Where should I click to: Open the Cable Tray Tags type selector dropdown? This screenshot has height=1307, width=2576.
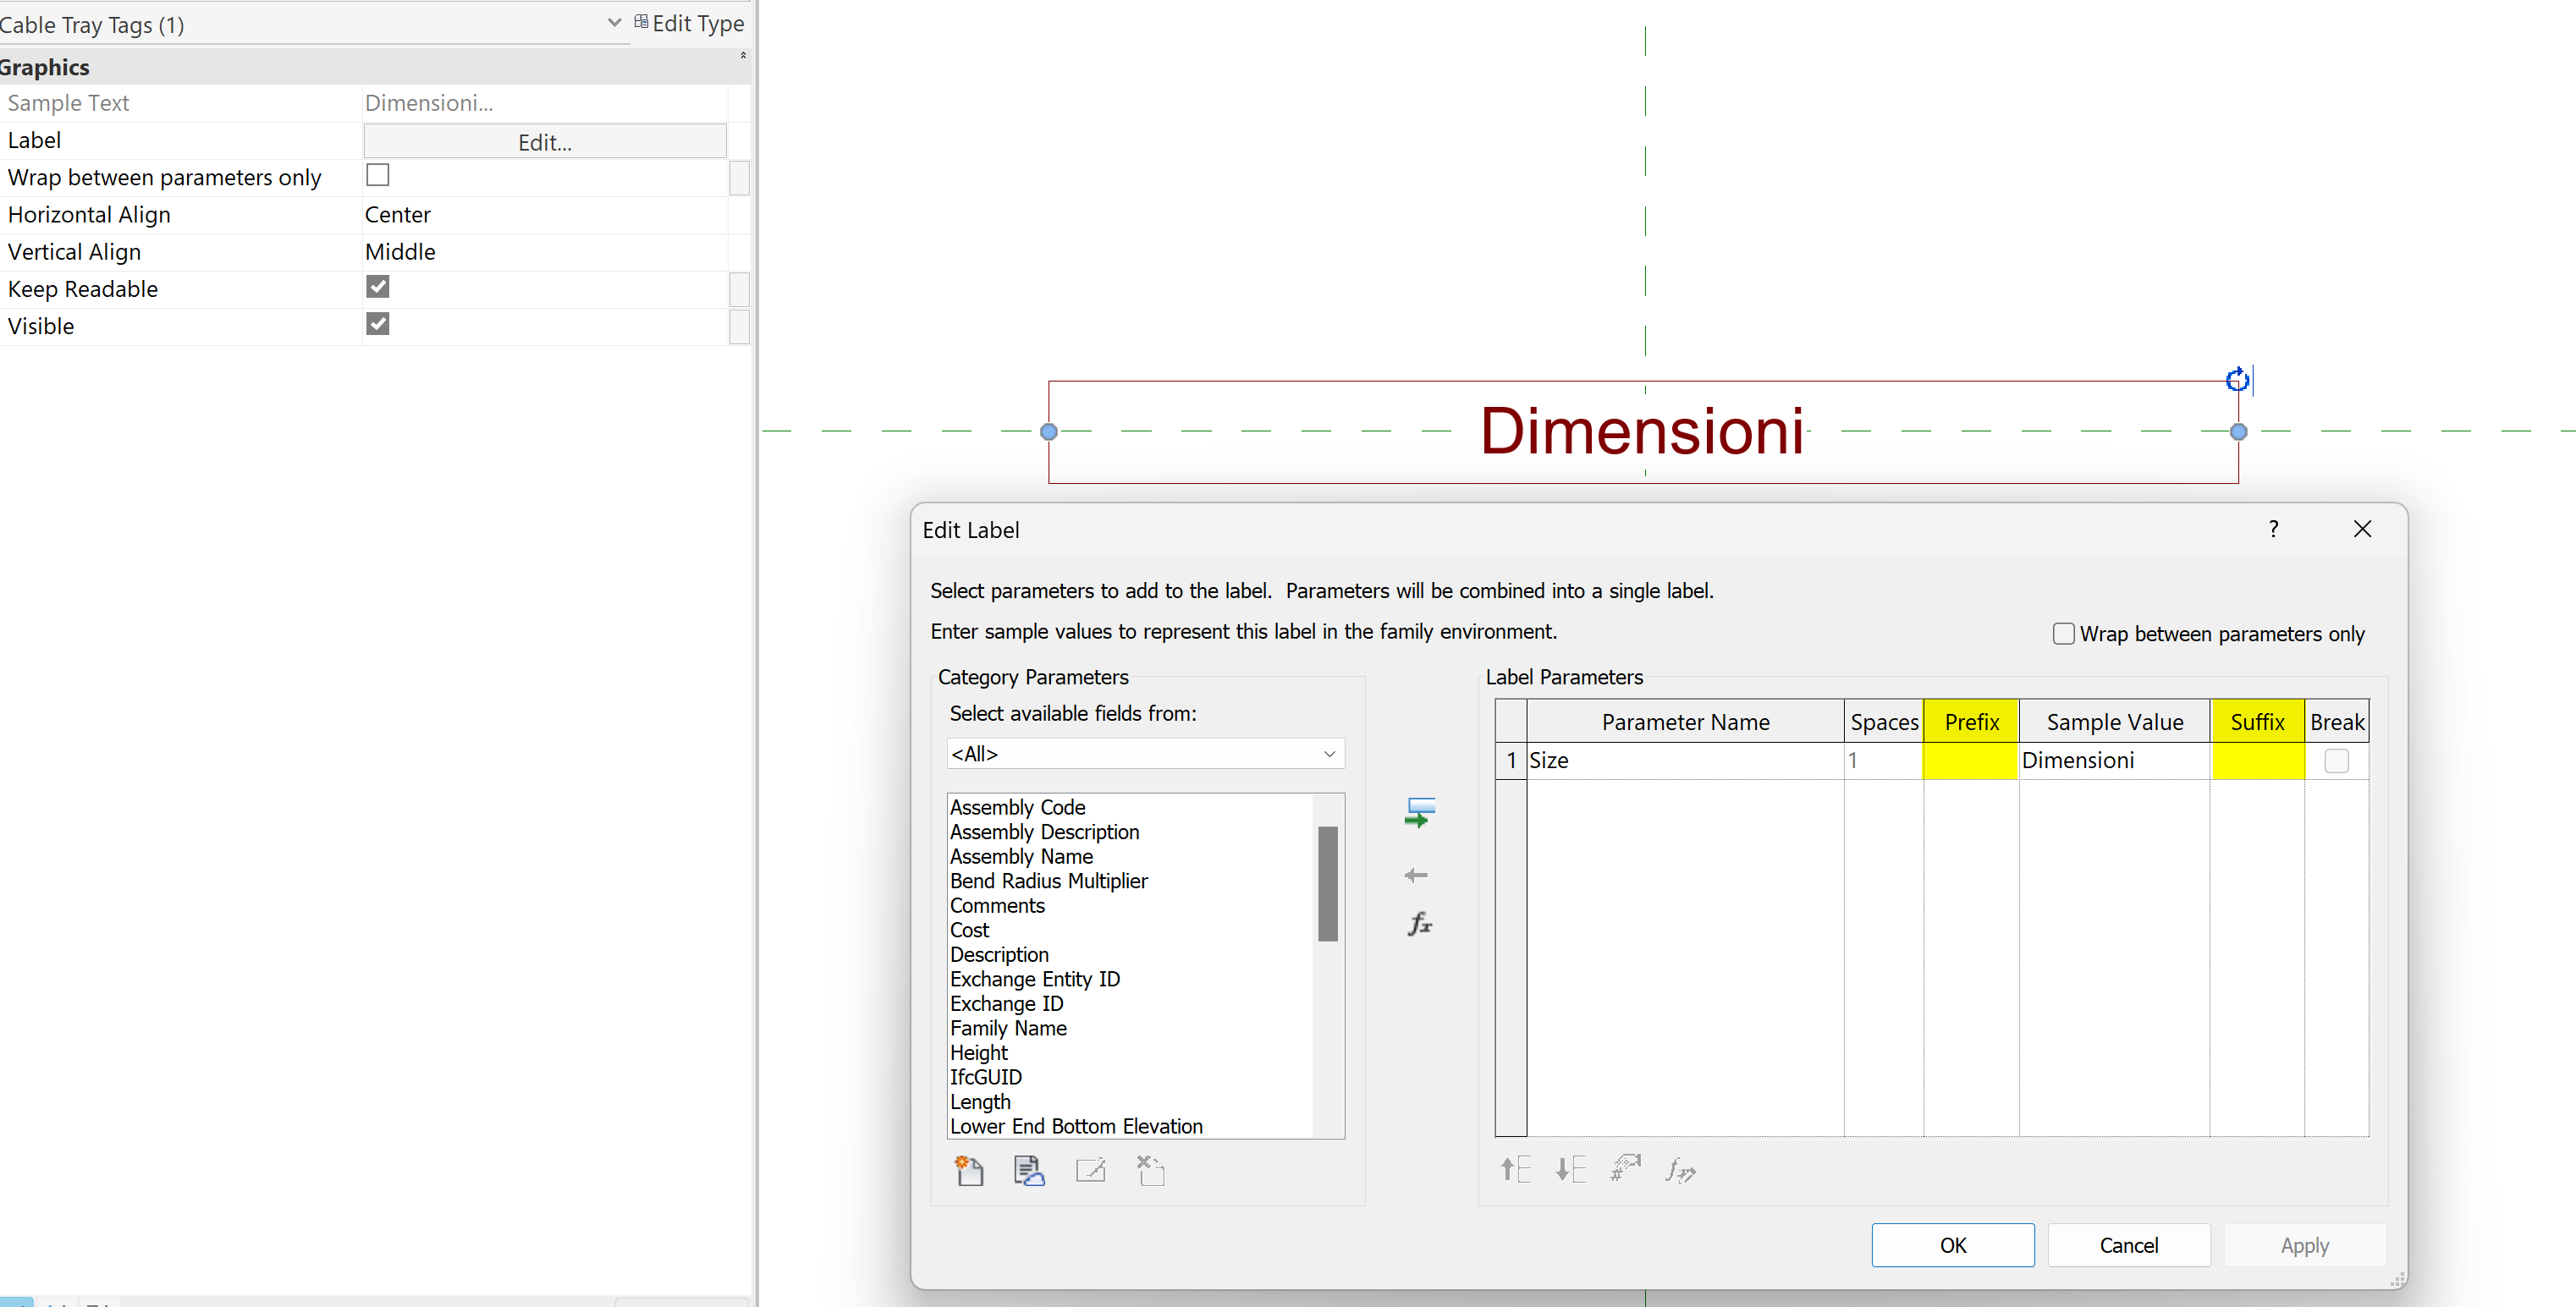coord(614,22)
